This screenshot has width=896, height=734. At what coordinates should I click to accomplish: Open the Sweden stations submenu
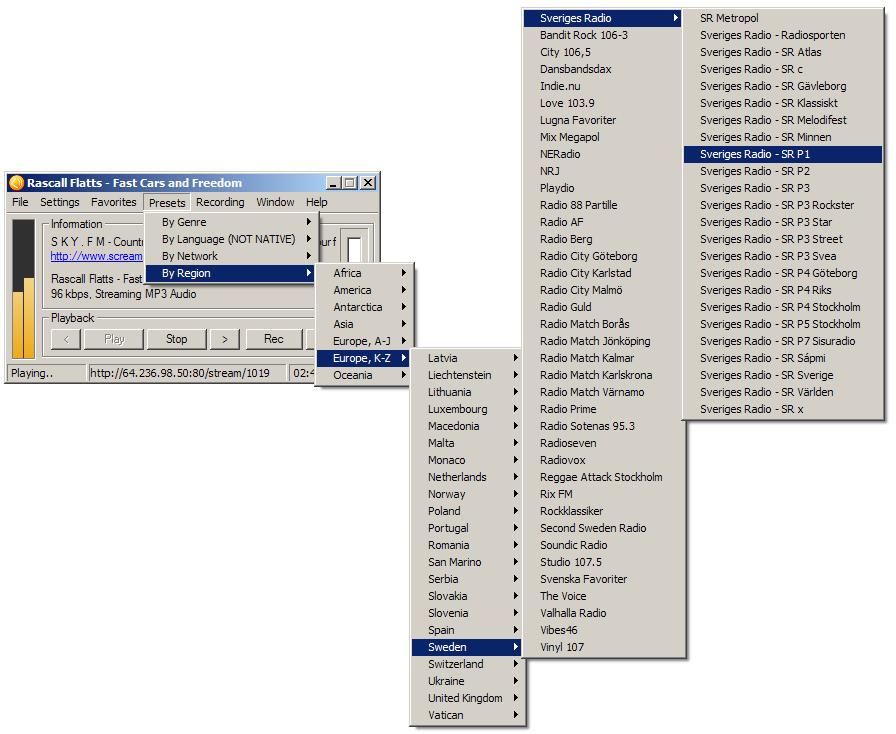(467, 648)
